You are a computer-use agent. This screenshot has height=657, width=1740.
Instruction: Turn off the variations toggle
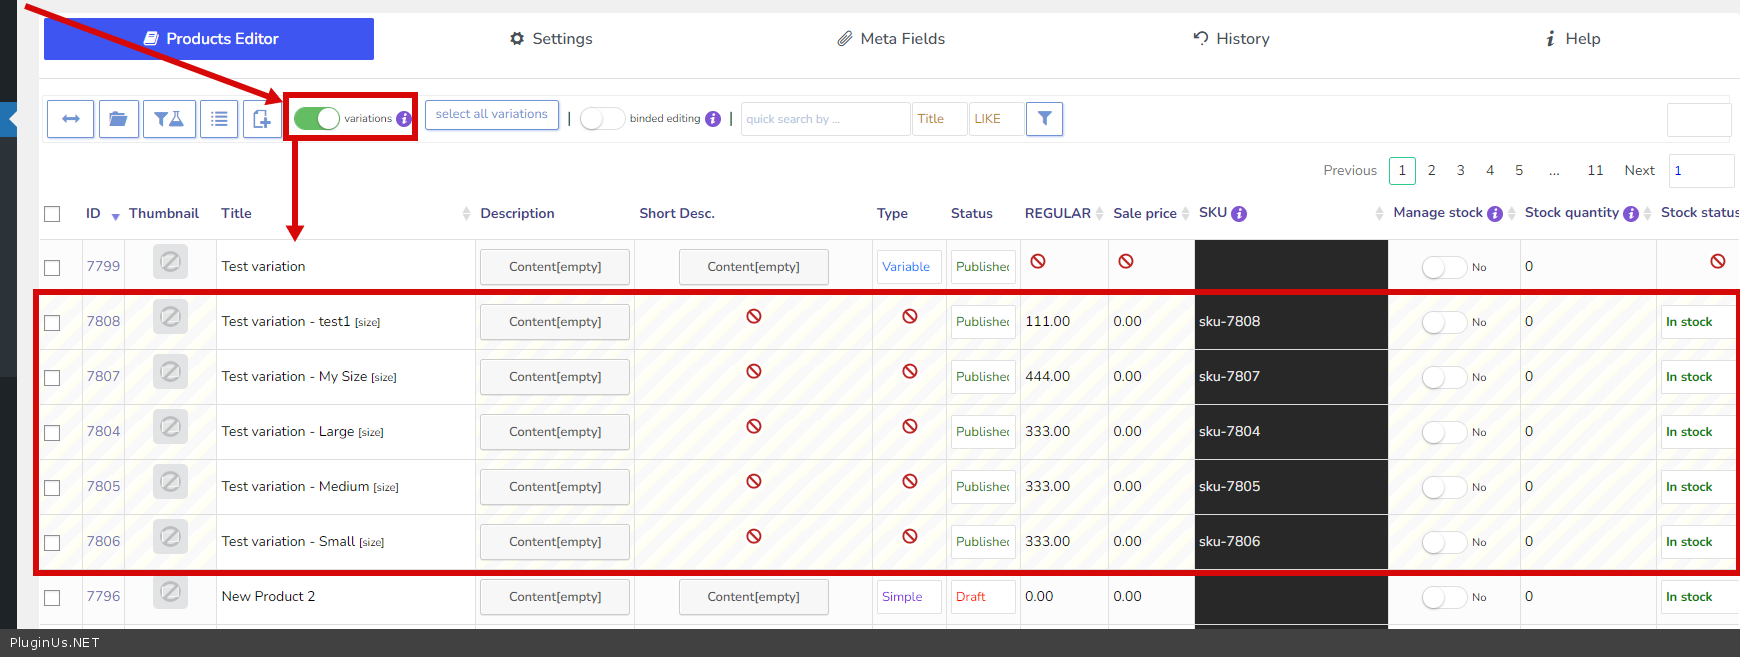pyautogui.click(x=317, y=119)
